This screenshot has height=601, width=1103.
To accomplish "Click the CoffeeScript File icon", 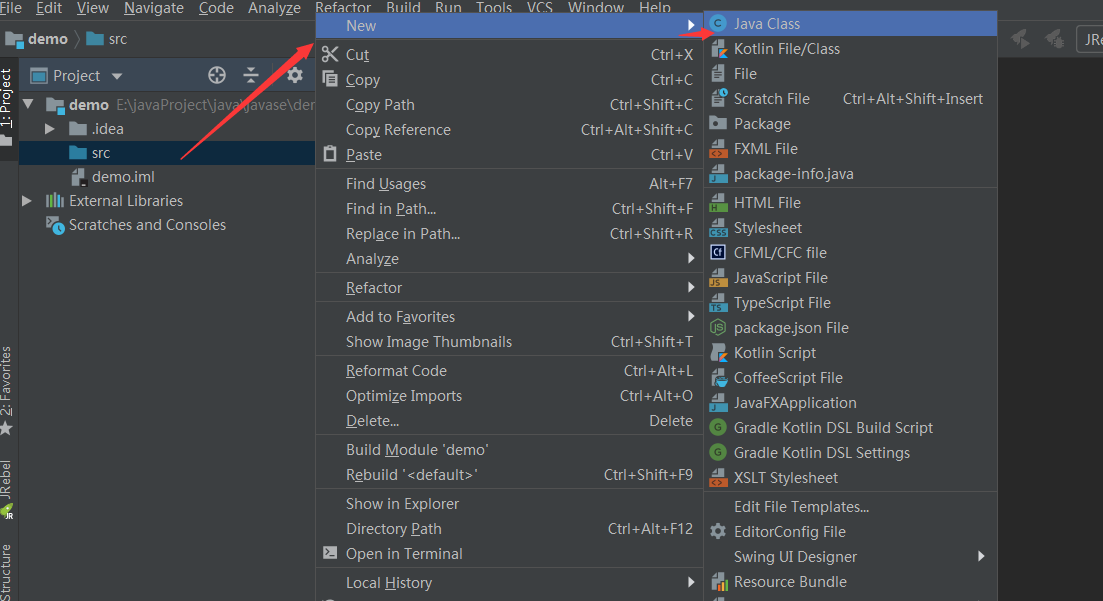I will pos(718,378).
